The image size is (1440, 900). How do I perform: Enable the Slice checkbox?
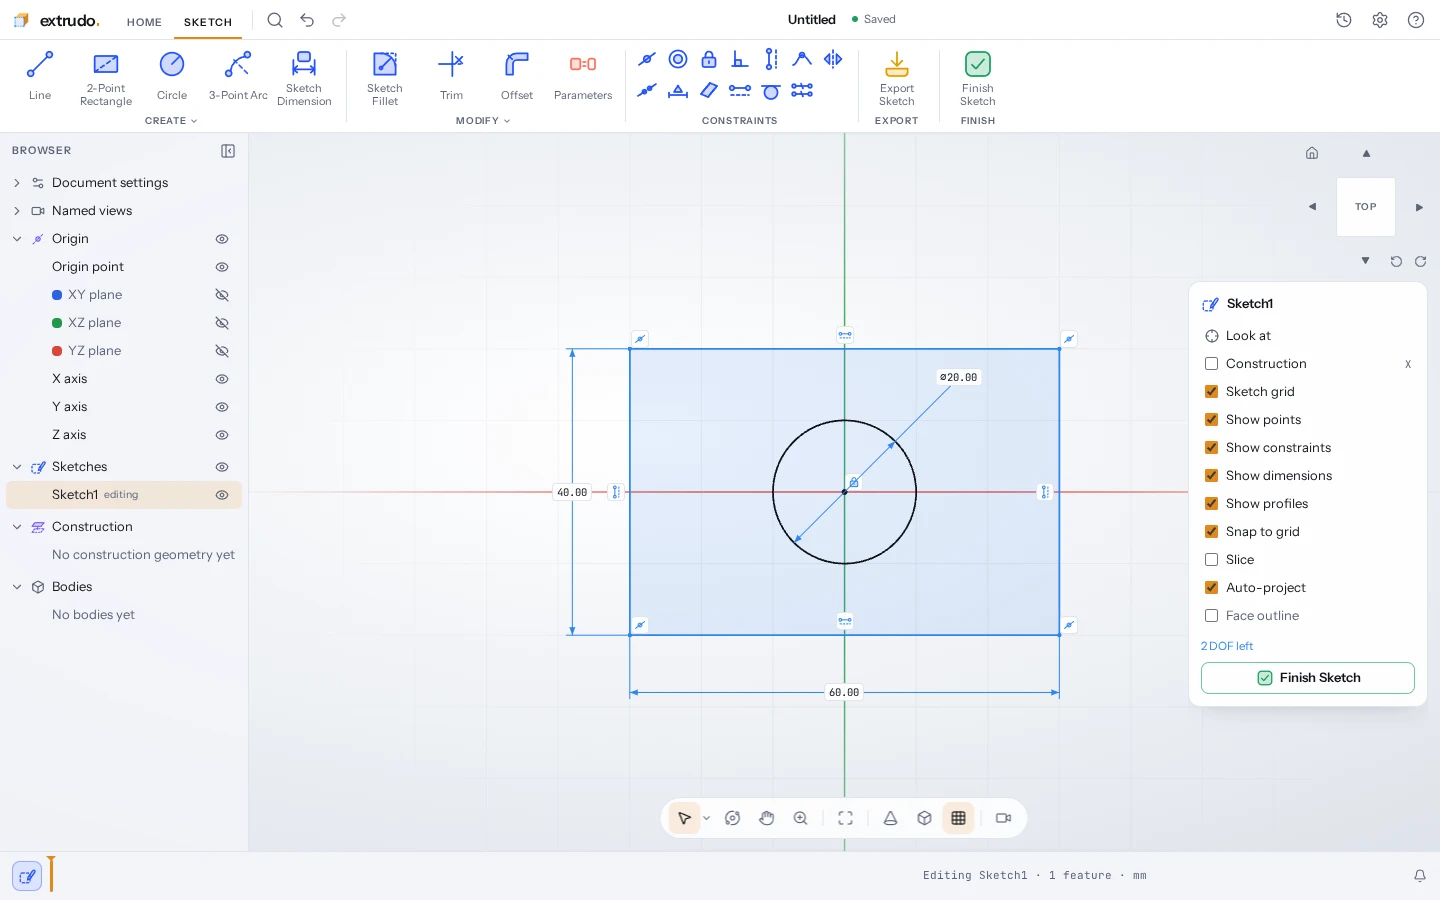coord(1211,560)
